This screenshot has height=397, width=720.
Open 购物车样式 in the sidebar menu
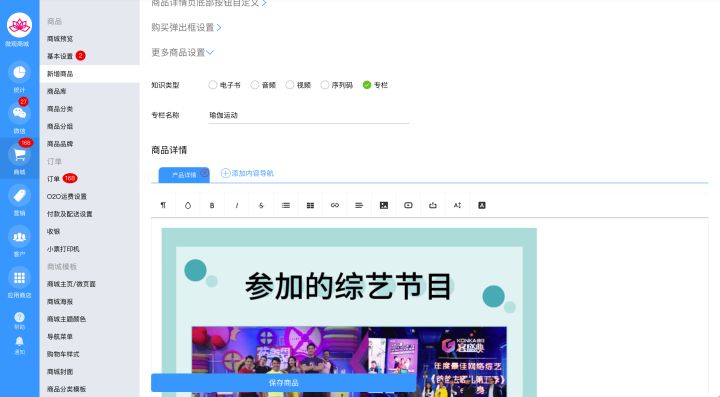click(x=63, y=354)
